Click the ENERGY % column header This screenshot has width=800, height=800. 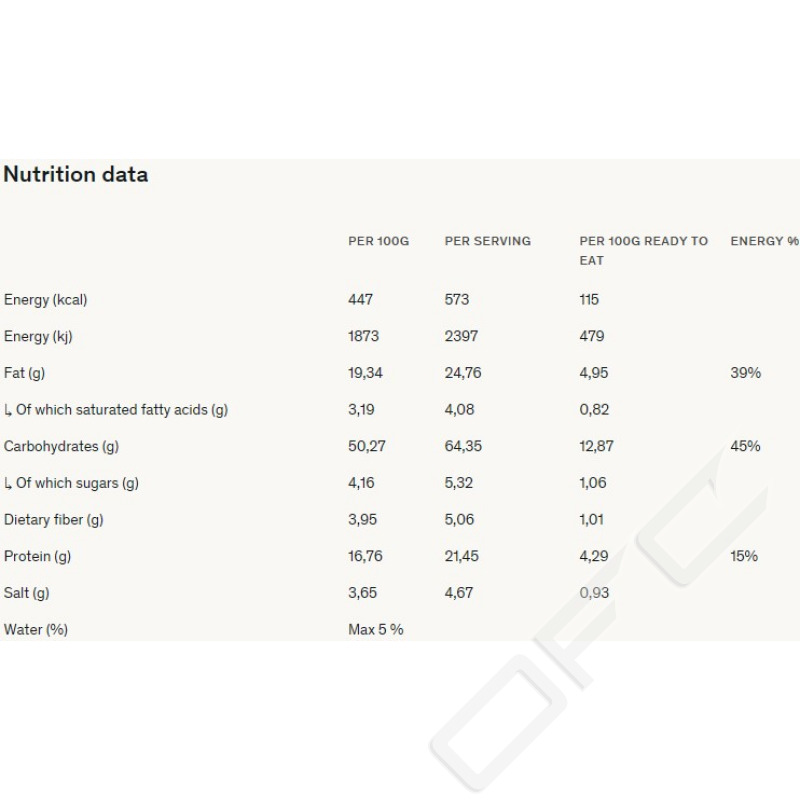click(765, 241)
